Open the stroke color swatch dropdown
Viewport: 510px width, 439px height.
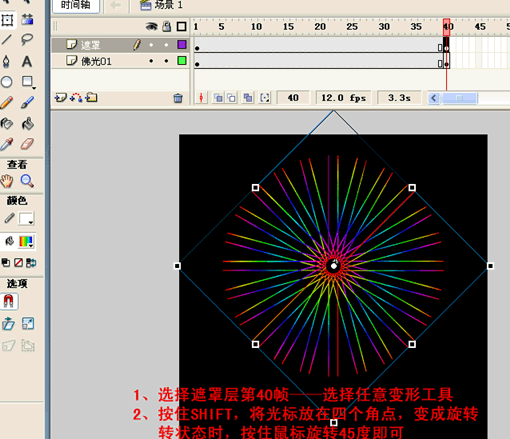pos(26,219)
